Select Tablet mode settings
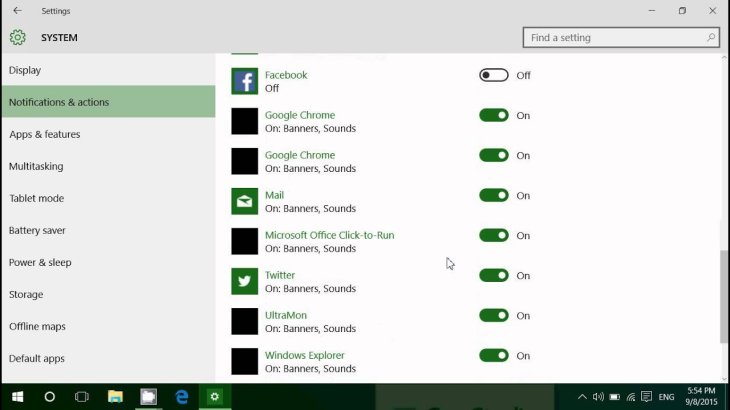This screenshot has width=730, height=410. tap(108, 198)
